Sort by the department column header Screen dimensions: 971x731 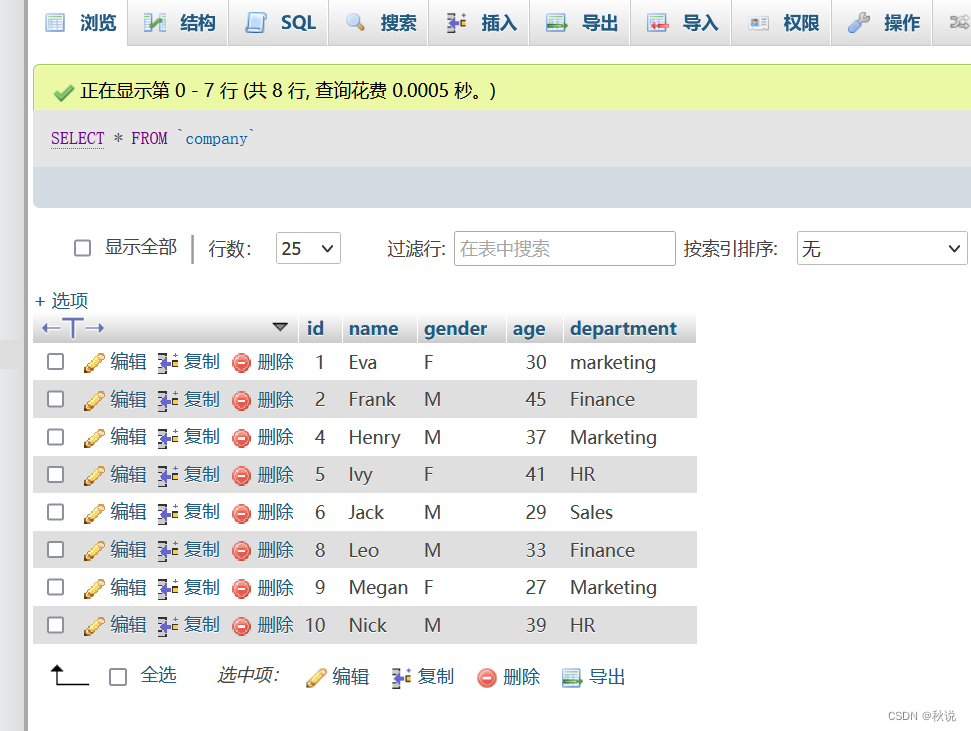[x=623, y=328]
